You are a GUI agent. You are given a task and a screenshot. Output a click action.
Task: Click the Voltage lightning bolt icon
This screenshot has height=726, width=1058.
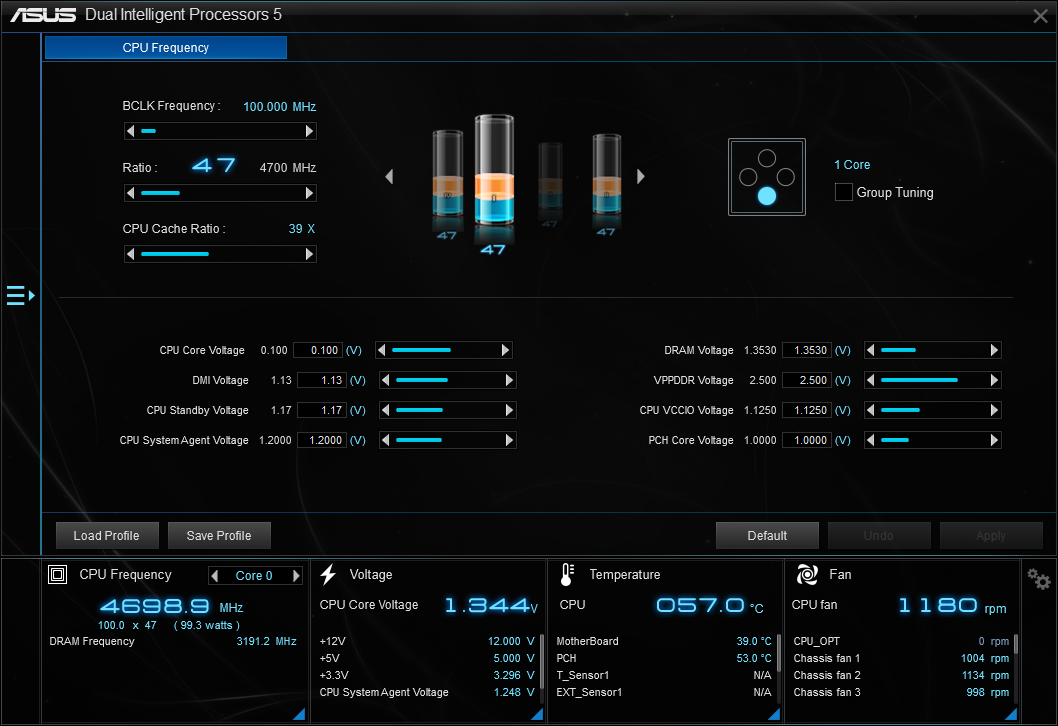[329, 574]
